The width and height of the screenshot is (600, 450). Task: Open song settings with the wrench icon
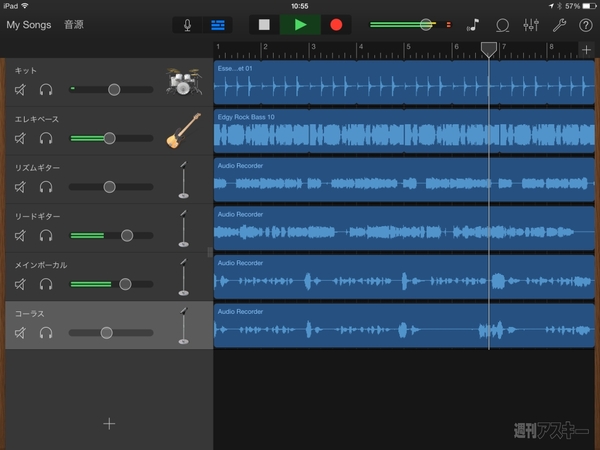(559, 24)
